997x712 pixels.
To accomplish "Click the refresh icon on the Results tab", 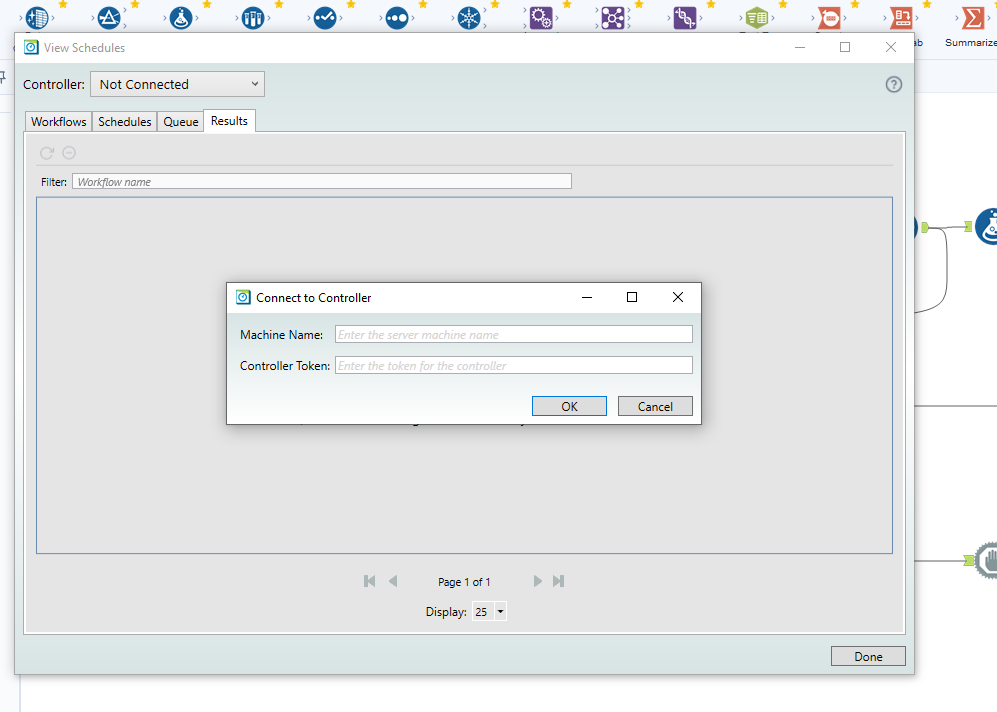I will 46,152.
